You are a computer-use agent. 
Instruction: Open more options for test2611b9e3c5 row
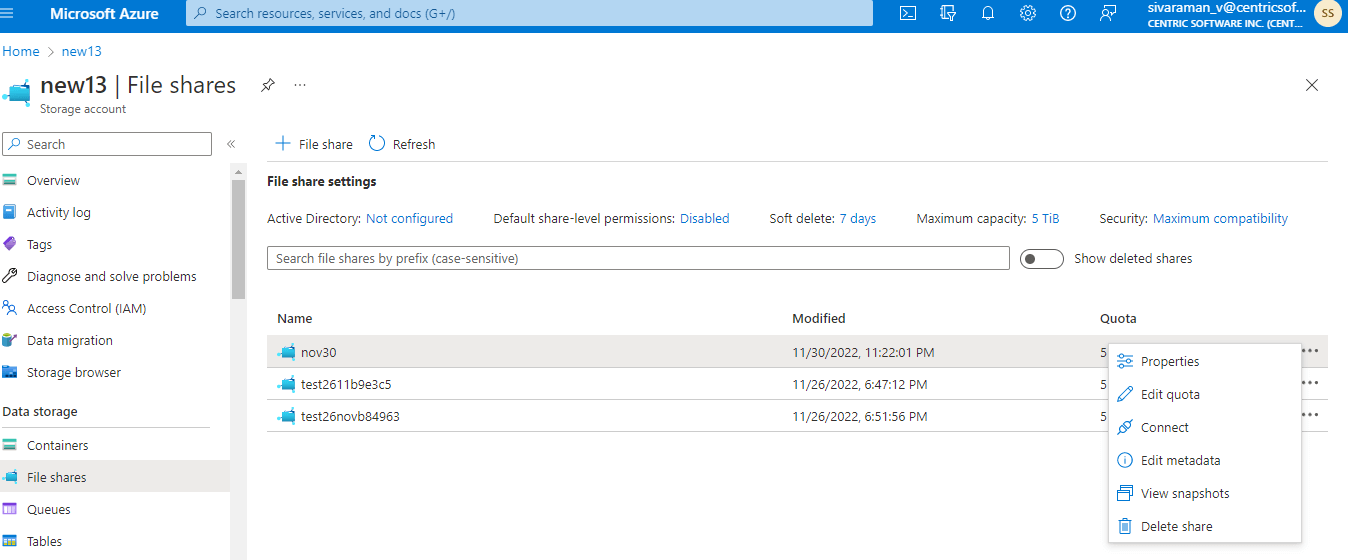(1310, 383)
